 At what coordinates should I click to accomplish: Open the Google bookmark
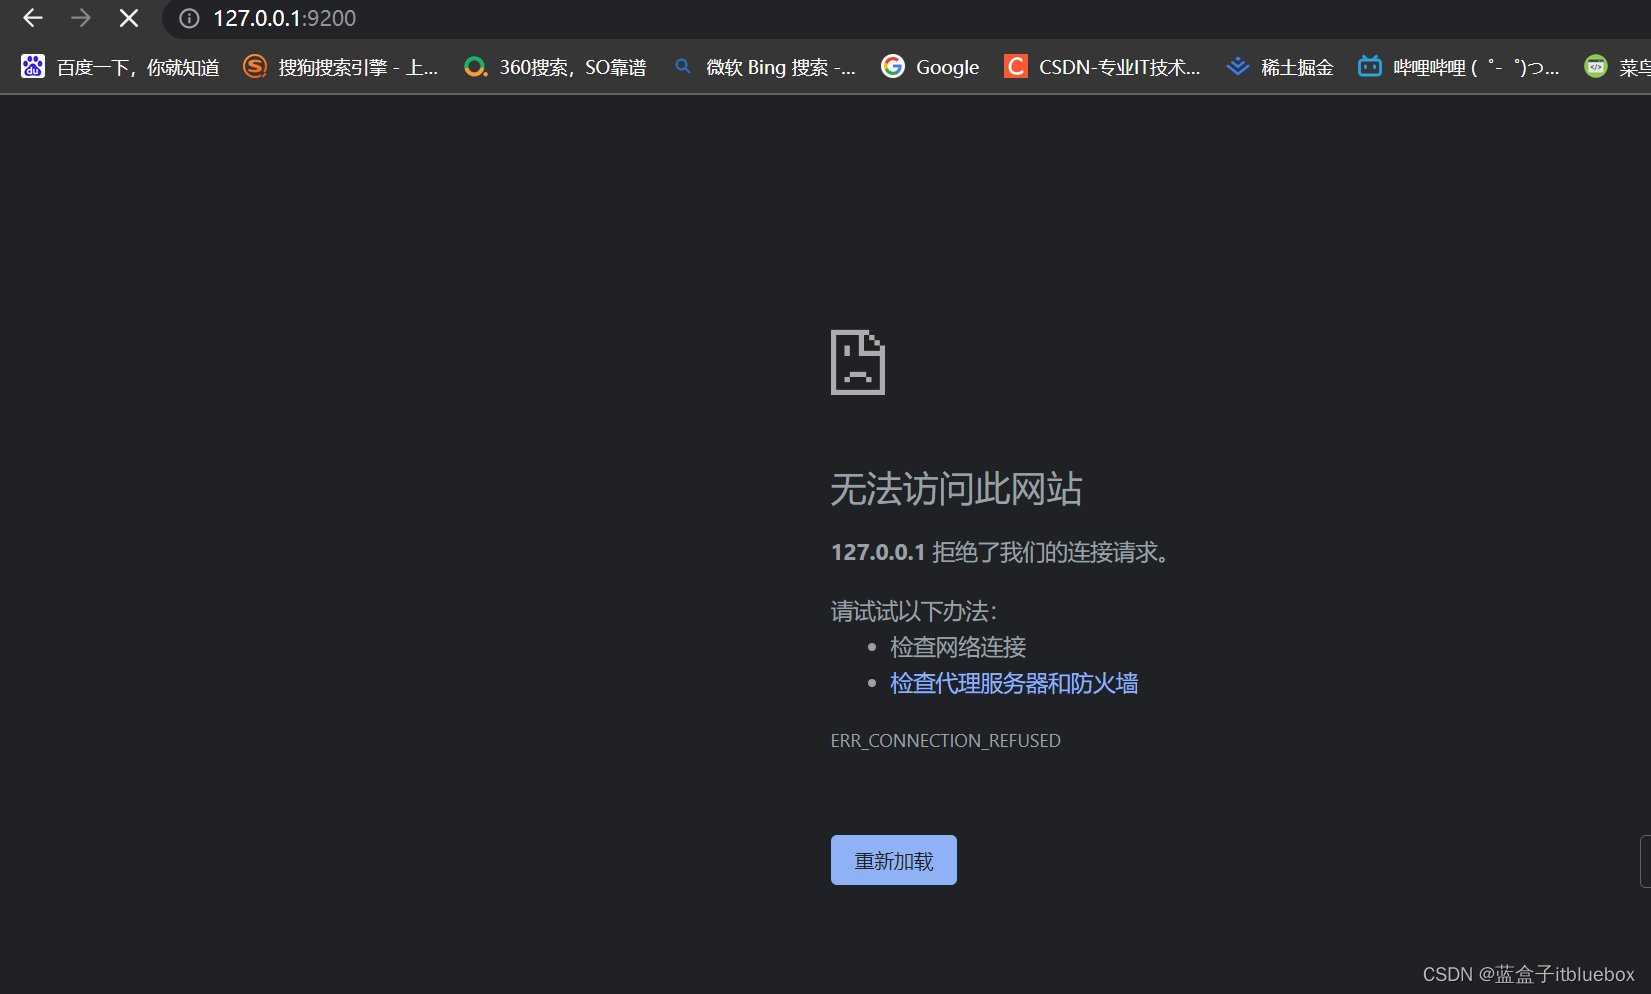(929, 66)
